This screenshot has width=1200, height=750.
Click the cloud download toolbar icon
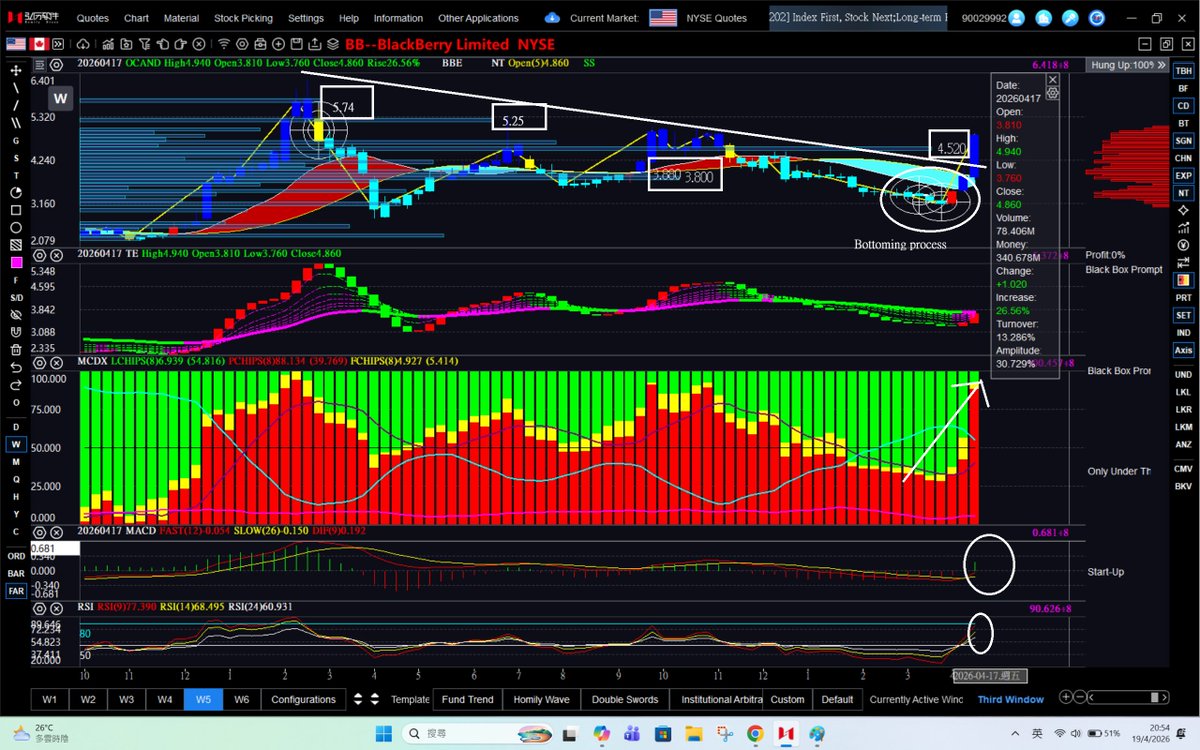pyautogui.click(x=83, y=44)
